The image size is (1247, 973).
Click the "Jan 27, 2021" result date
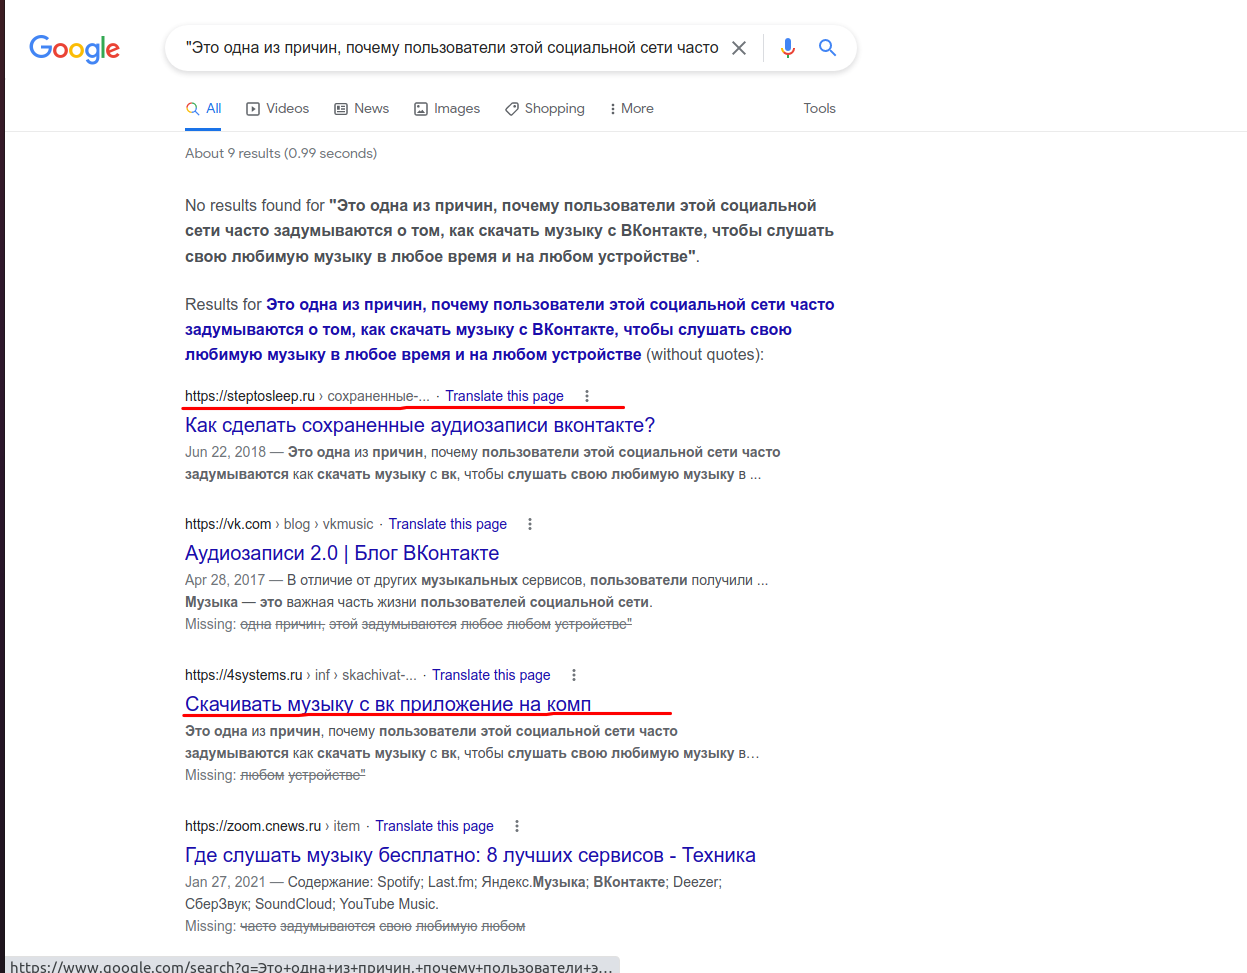pos(225,882)
